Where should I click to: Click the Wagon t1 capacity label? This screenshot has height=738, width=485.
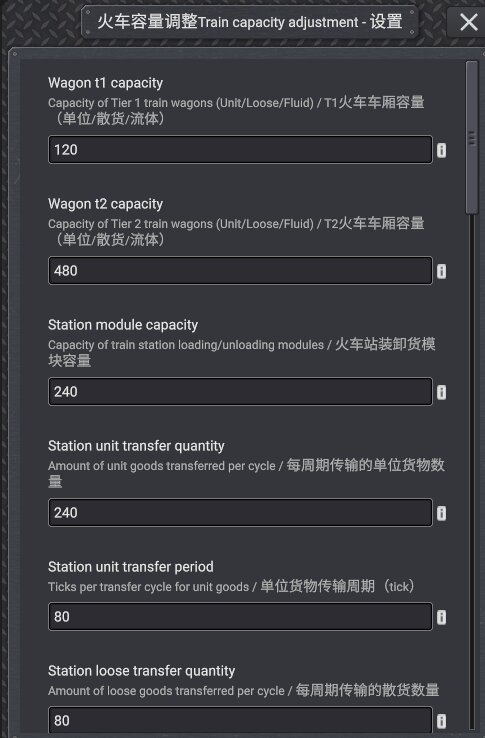[x=105, y=83]
